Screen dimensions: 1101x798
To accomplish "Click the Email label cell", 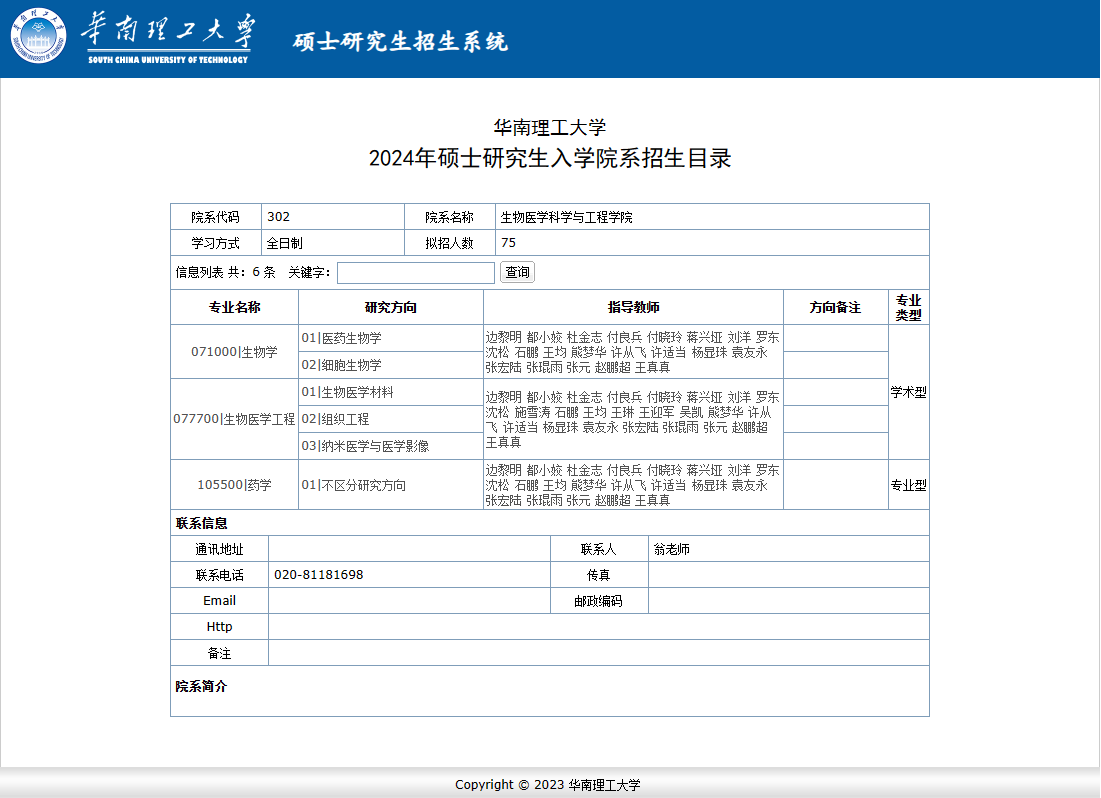I will [220, 601].
